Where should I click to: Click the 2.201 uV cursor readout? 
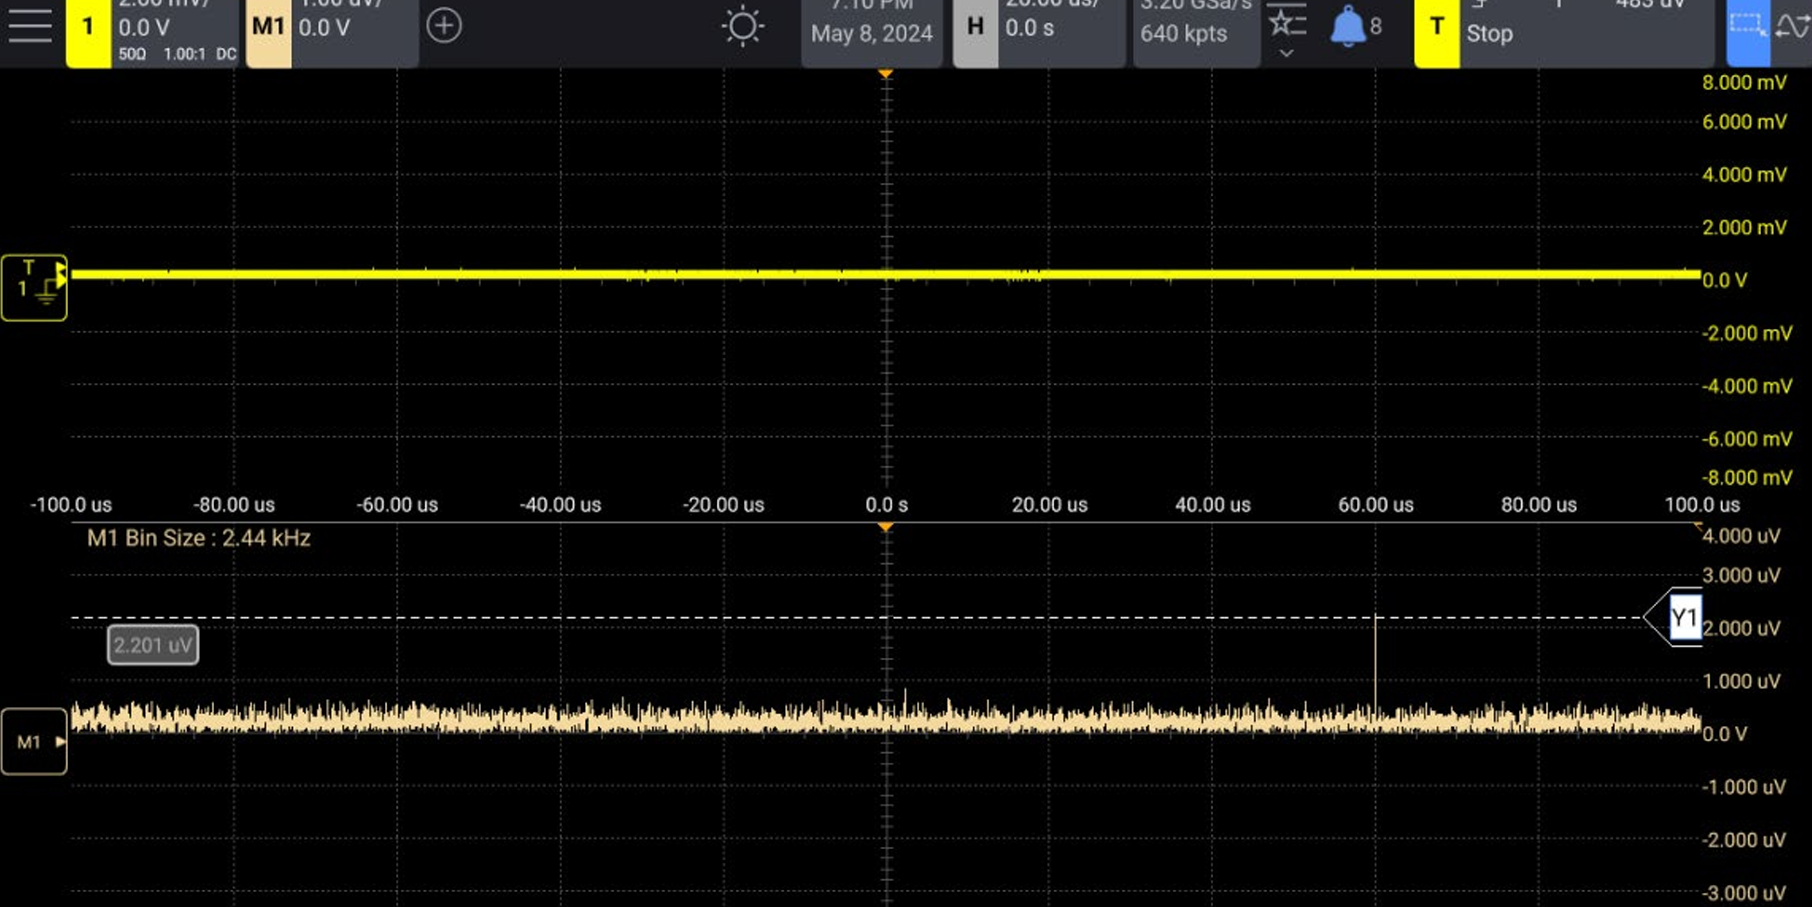tap(153, 645)
